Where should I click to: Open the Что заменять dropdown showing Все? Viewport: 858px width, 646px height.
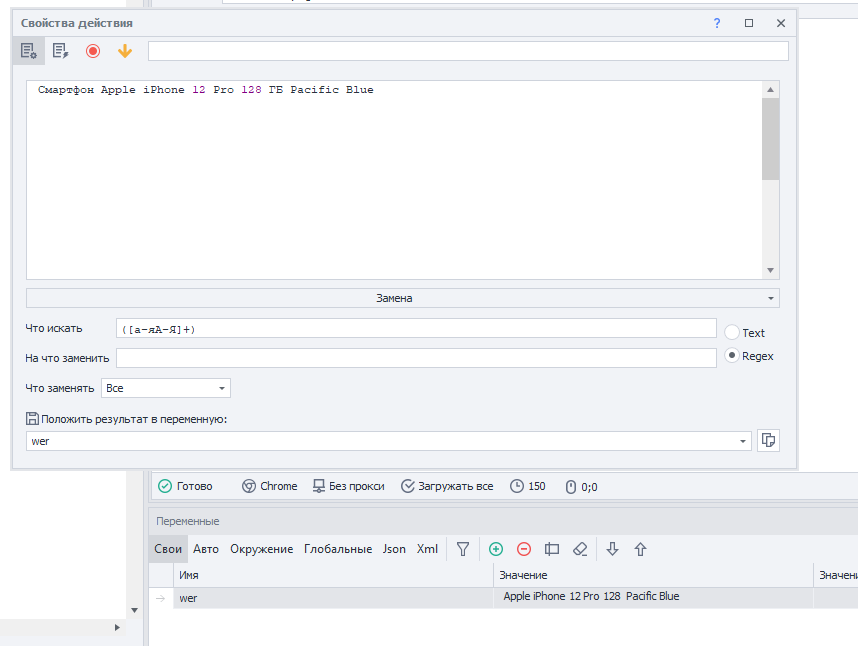point(166,388)
